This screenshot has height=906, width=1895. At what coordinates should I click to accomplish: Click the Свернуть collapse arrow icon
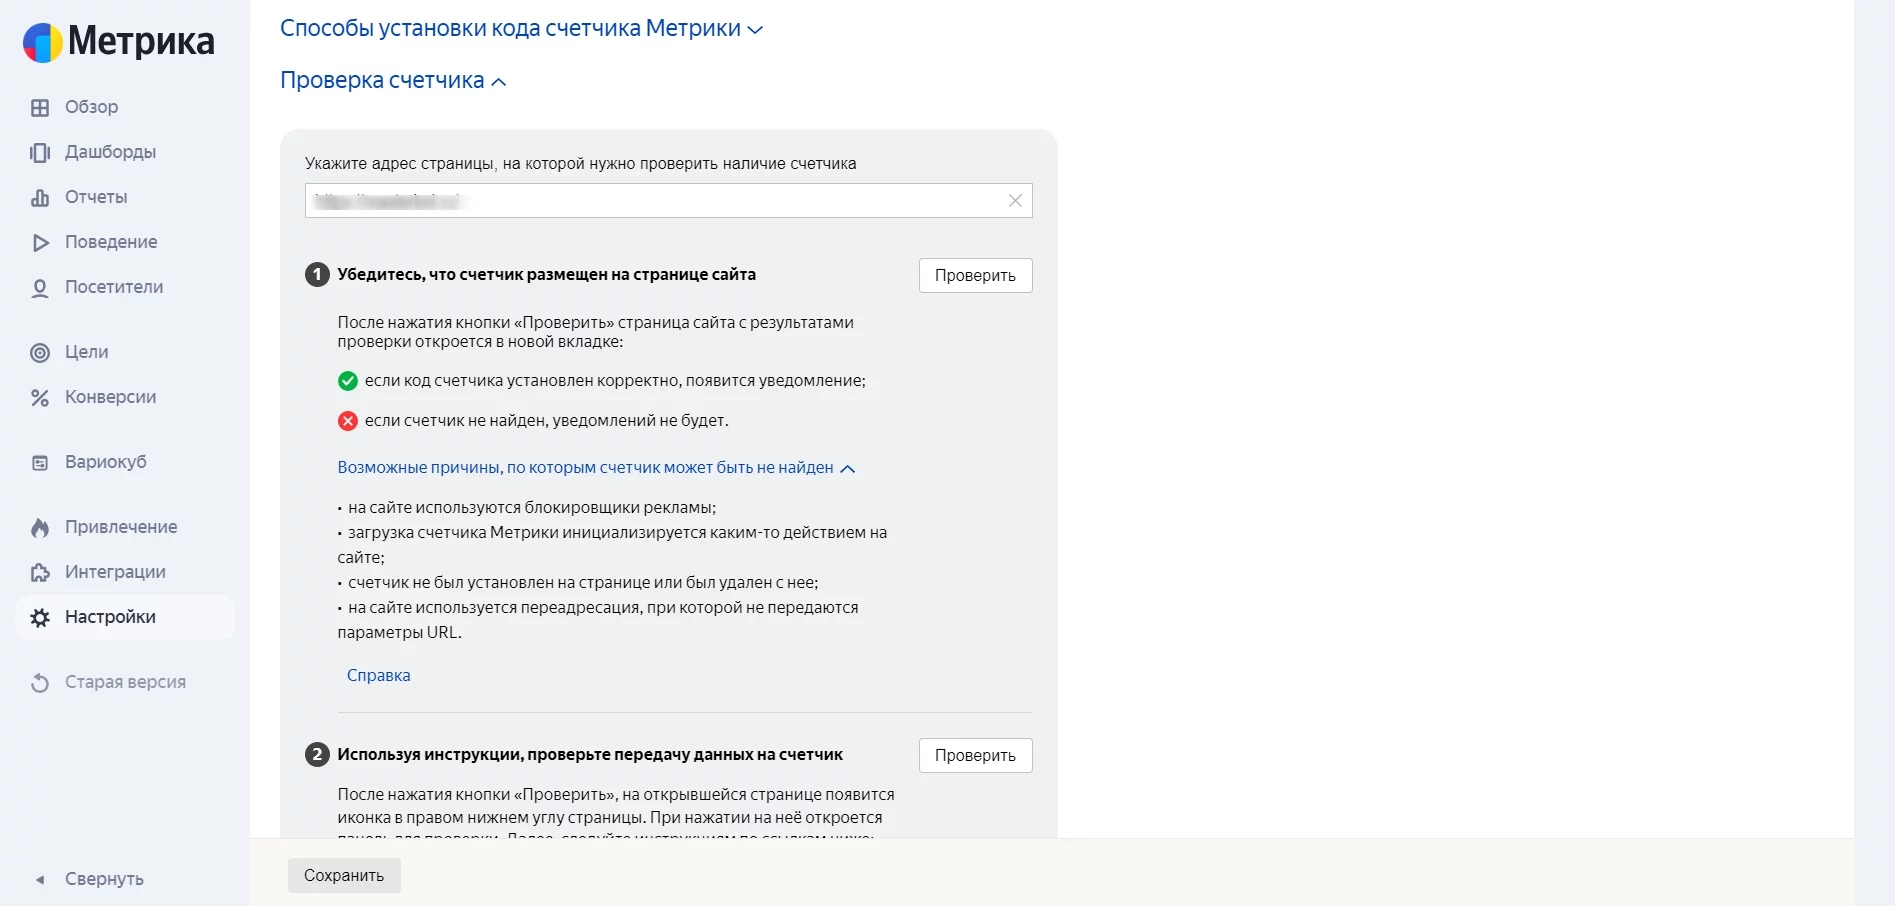click(x=40, y=879)
